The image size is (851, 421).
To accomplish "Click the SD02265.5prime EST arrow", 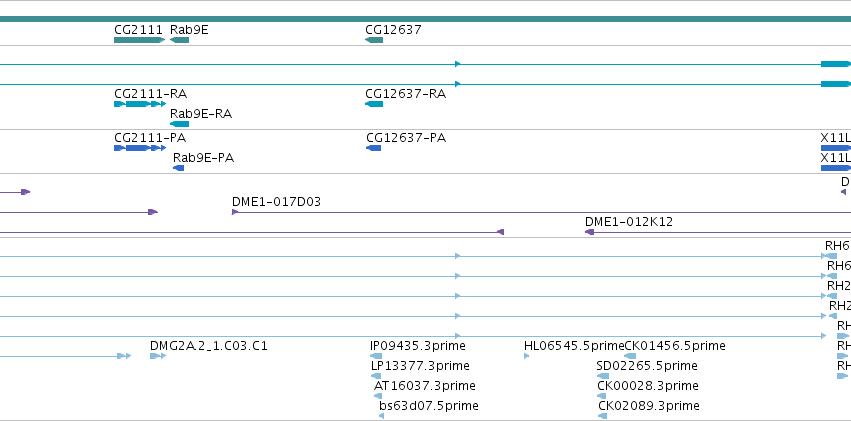I will (x=601, y=376).
